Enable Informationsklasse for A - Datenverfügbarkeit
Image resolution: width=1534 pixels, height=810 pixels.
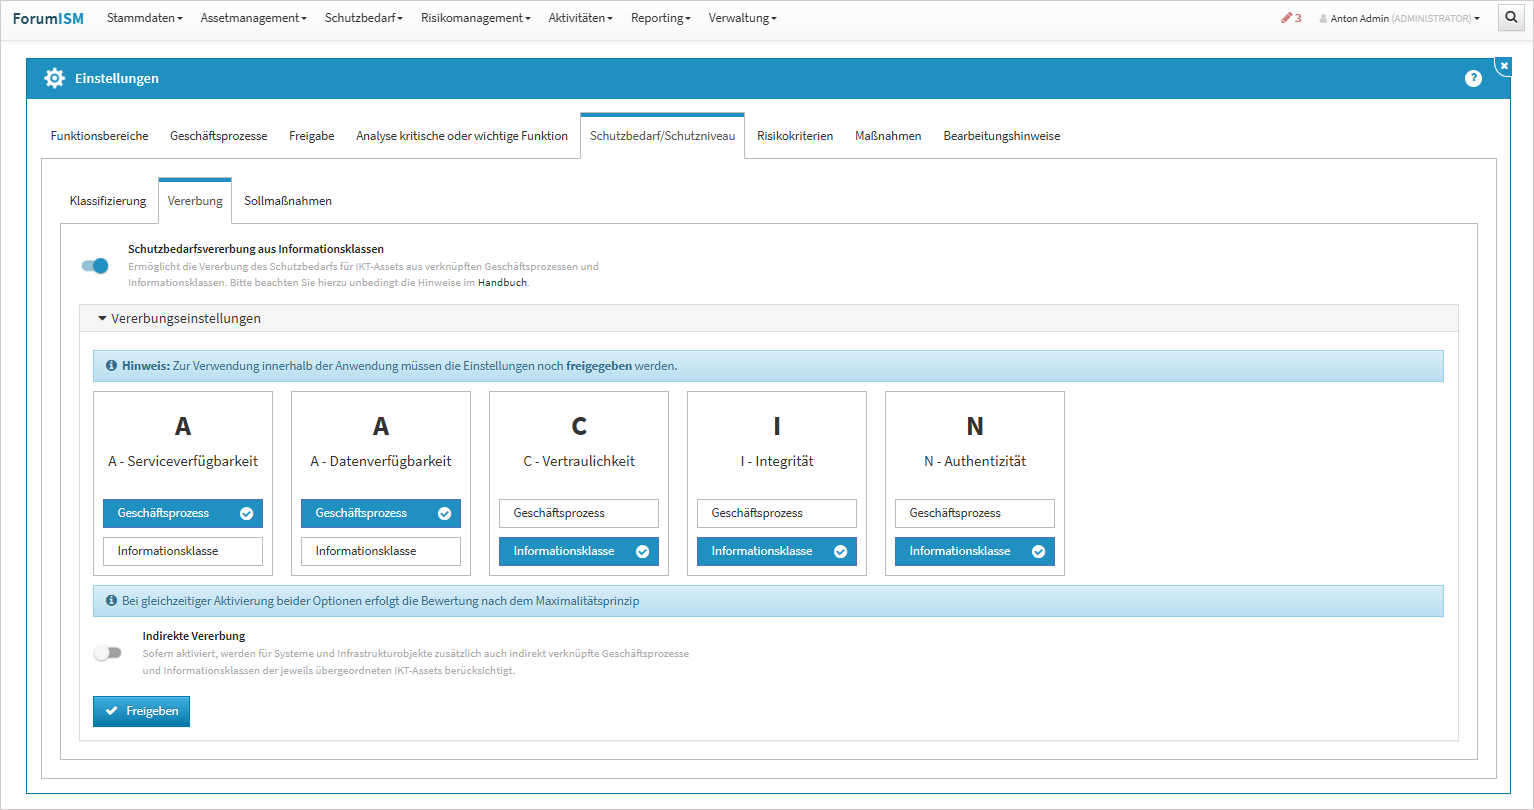(x=380, y=552)
